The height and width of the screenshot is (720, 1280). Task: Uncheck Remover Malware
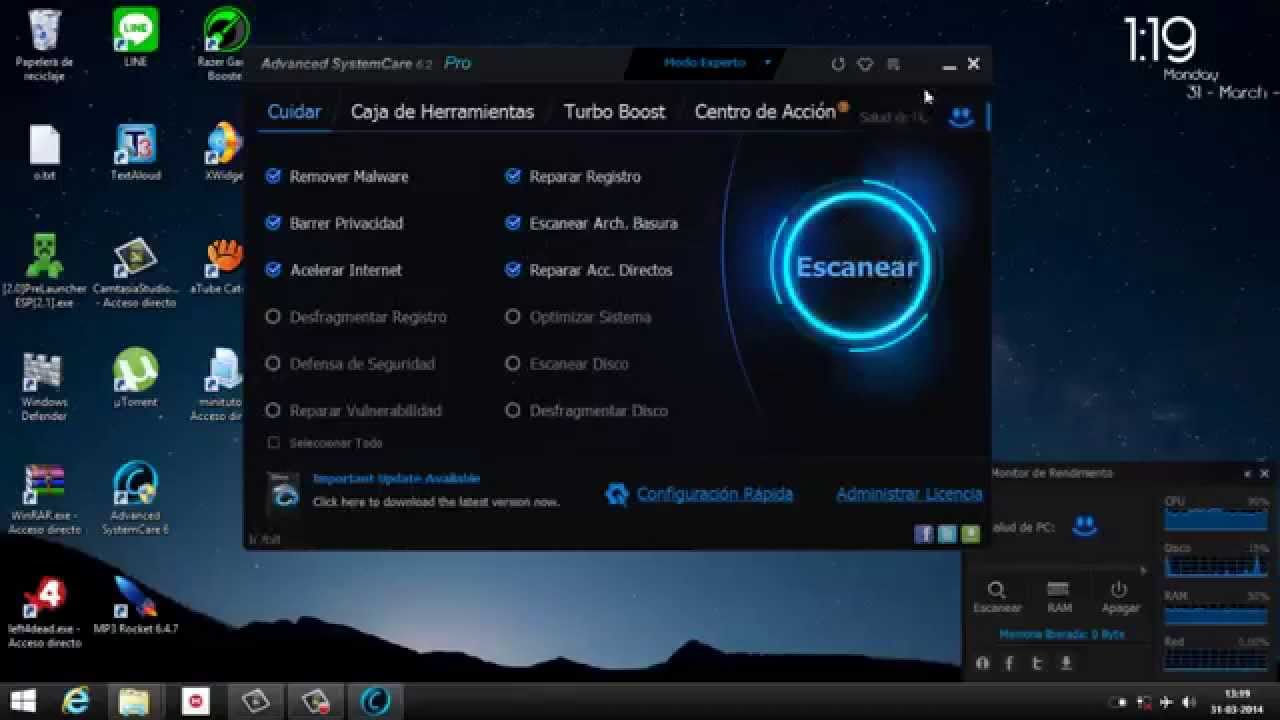pos(273,176)
